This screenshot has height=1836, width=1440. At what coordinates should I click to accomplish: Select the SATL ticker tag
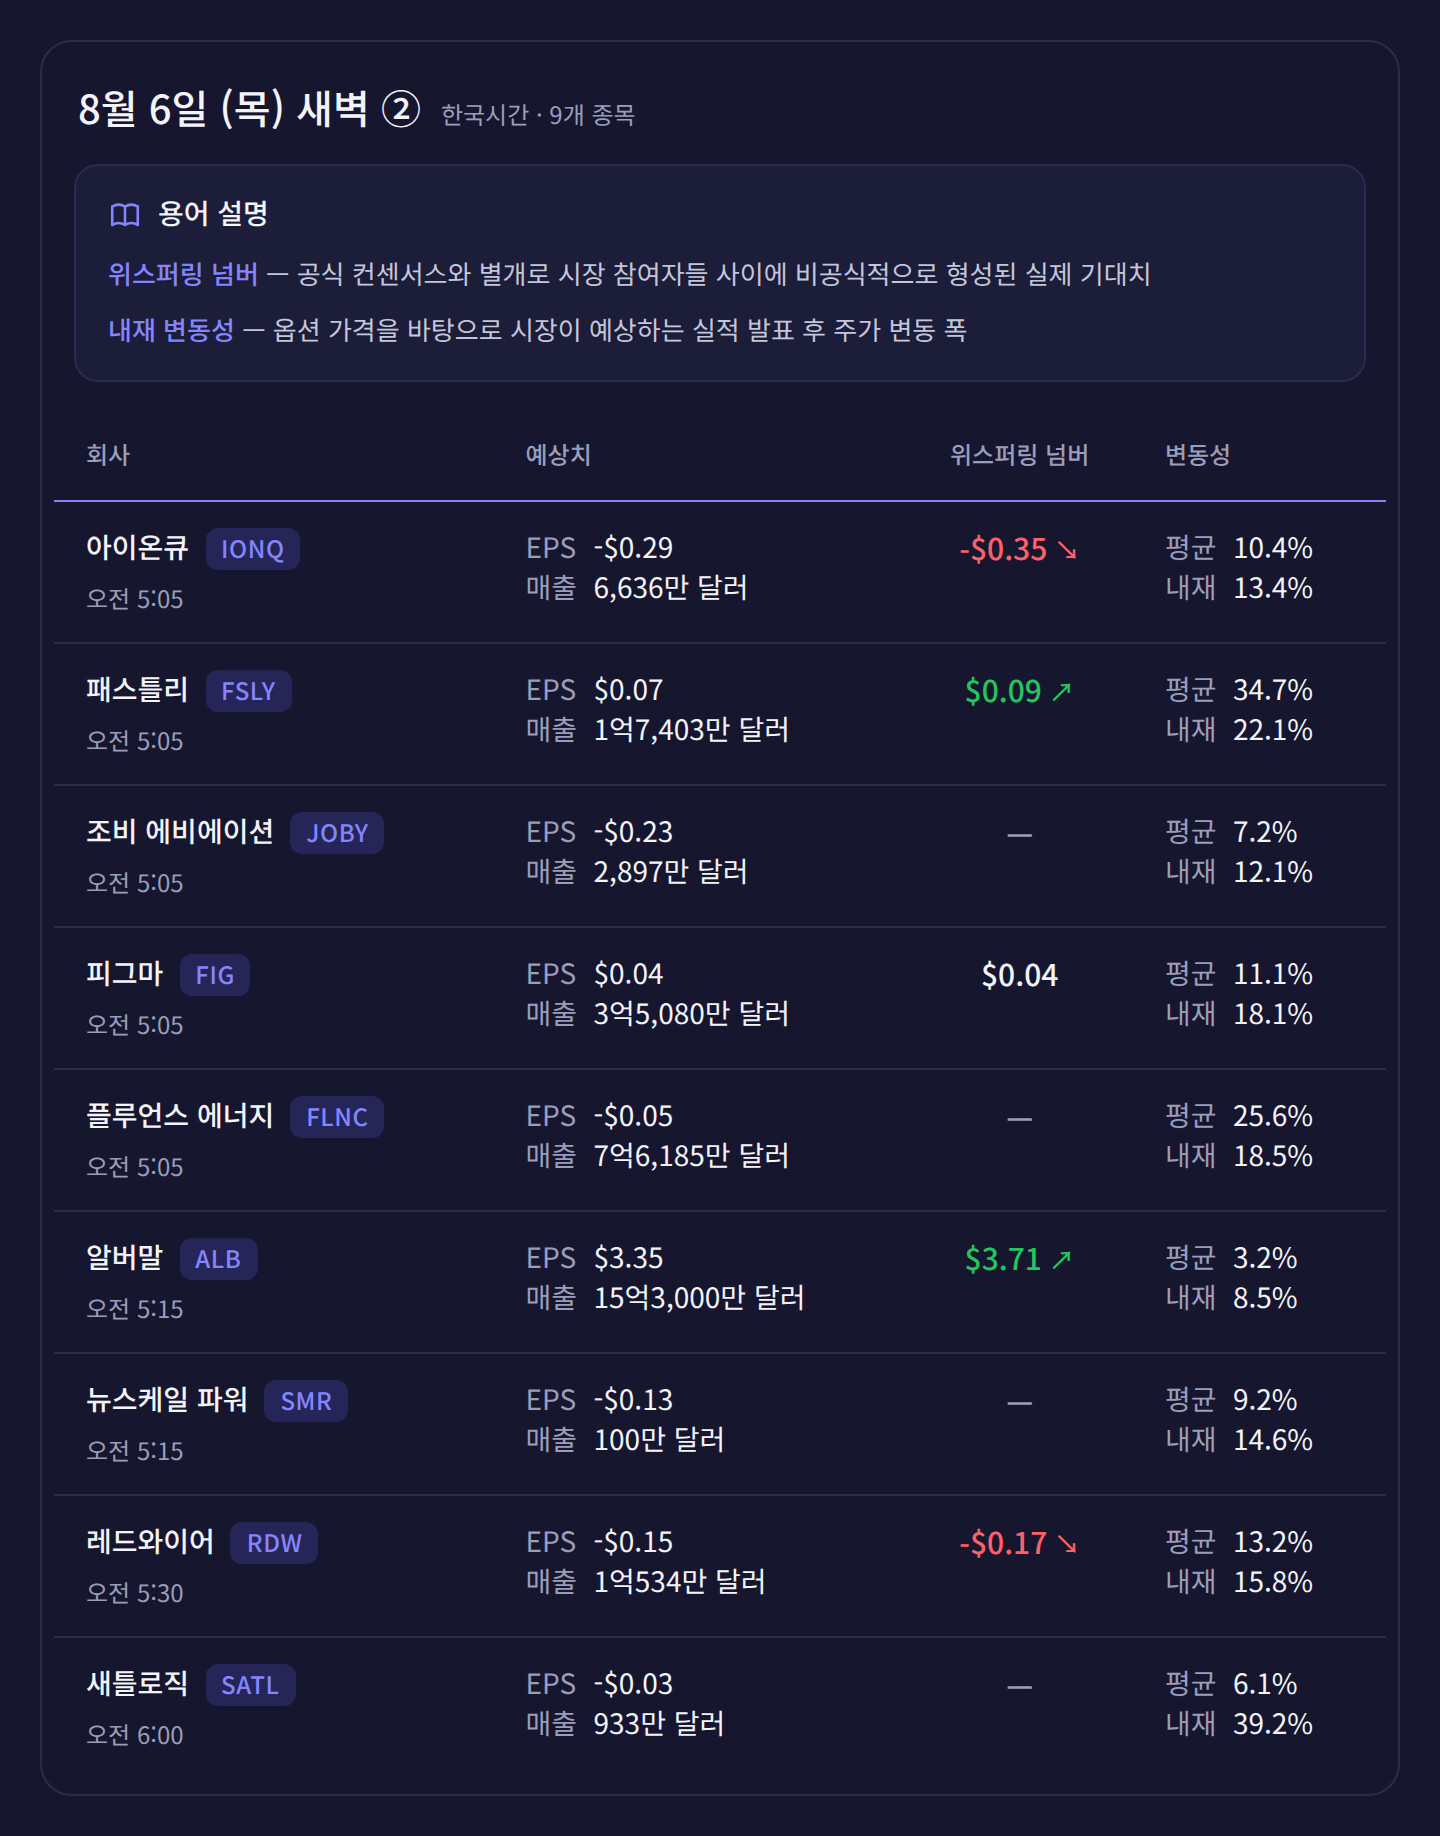(x=251, y=1685)
